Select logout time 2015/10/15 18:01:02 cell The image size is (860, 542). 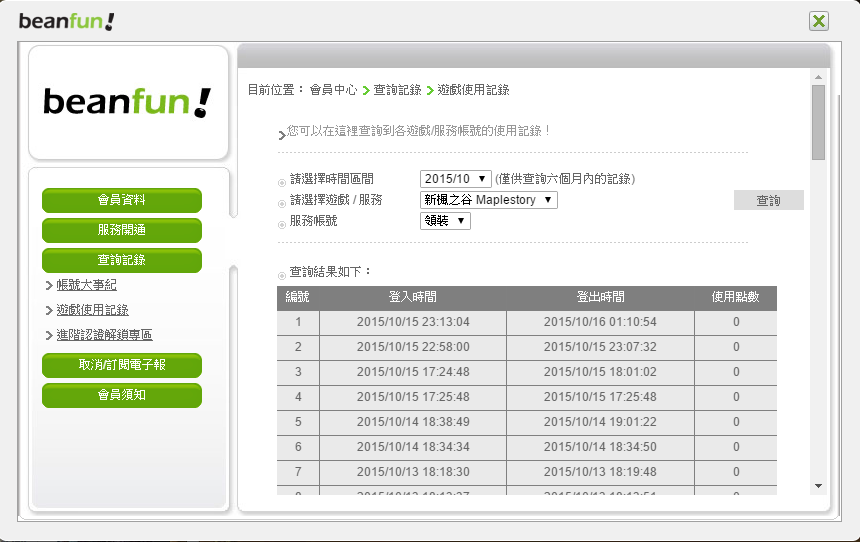pos(600,372)
